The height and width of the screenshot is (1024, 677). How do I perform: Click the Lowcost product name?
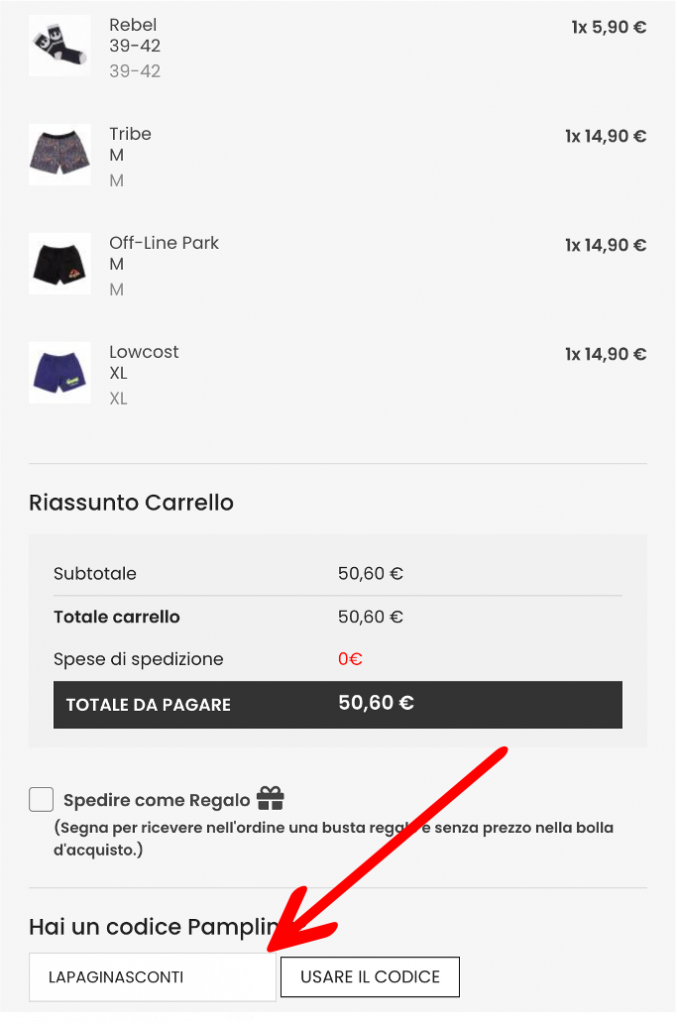[144, 352]
